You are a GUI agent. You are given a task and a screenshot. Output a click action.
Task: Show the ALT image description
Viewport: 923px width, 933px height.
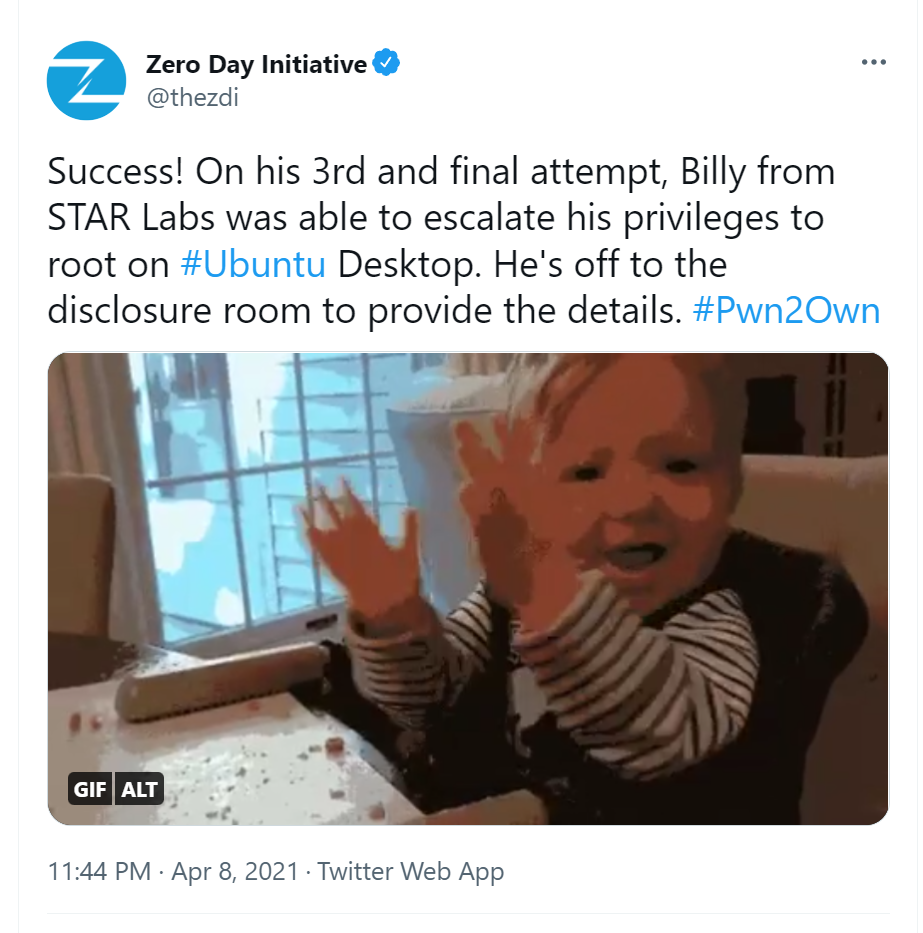point(139,789)
